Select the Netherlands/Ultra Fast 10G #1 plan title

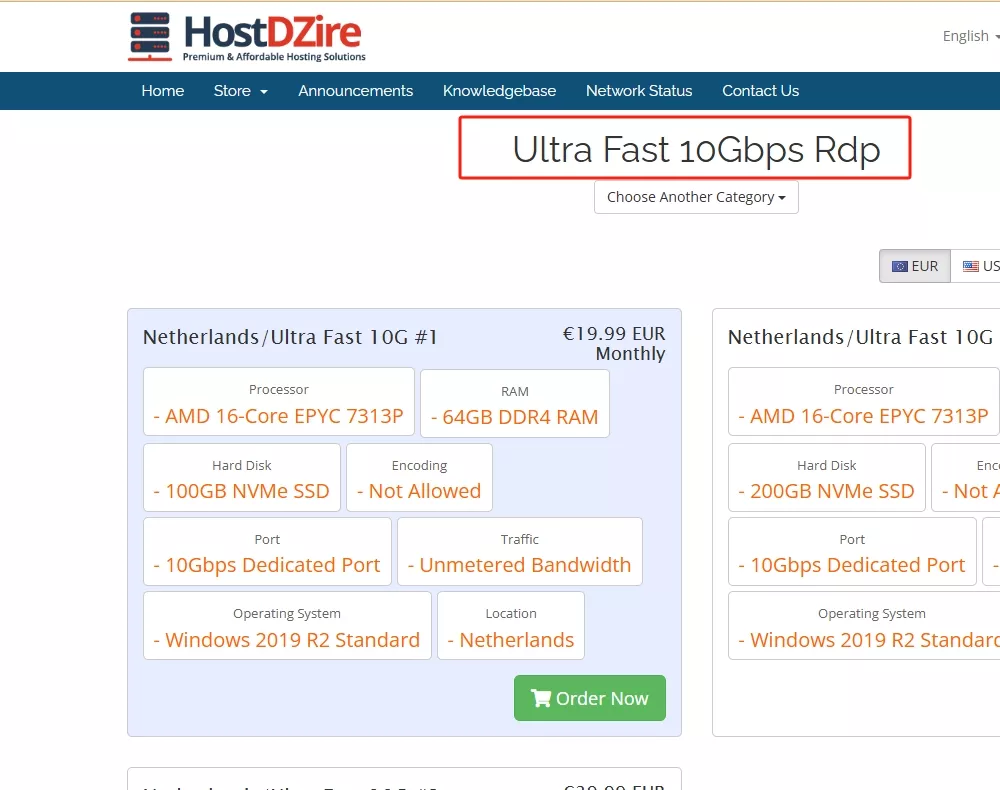[x=290, y=337]
